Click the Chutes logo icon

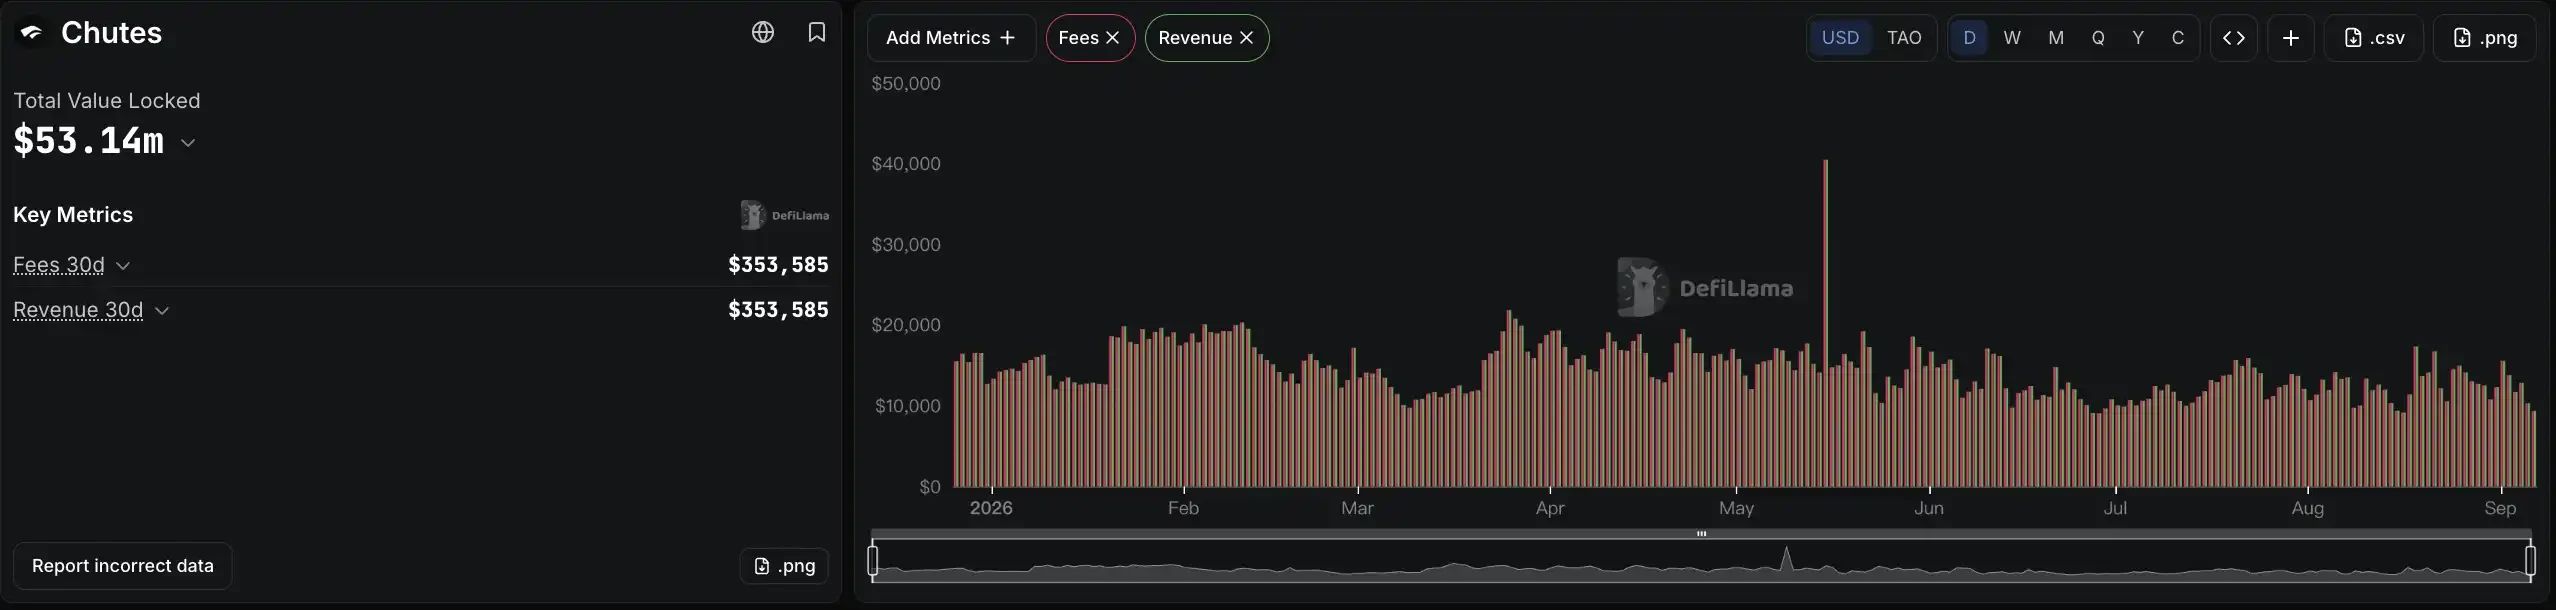pyautogui.click(x=31, y=33)
